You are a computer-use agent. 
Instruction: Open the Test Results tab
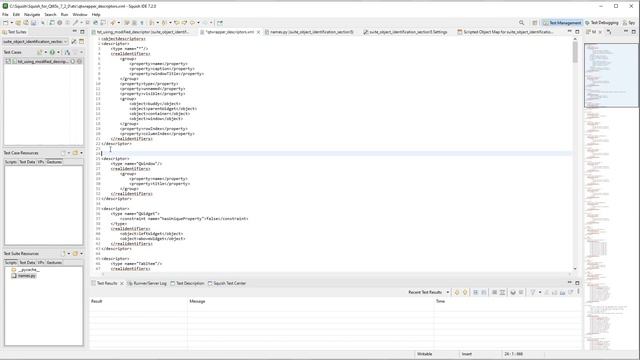(x=107, y=283)
